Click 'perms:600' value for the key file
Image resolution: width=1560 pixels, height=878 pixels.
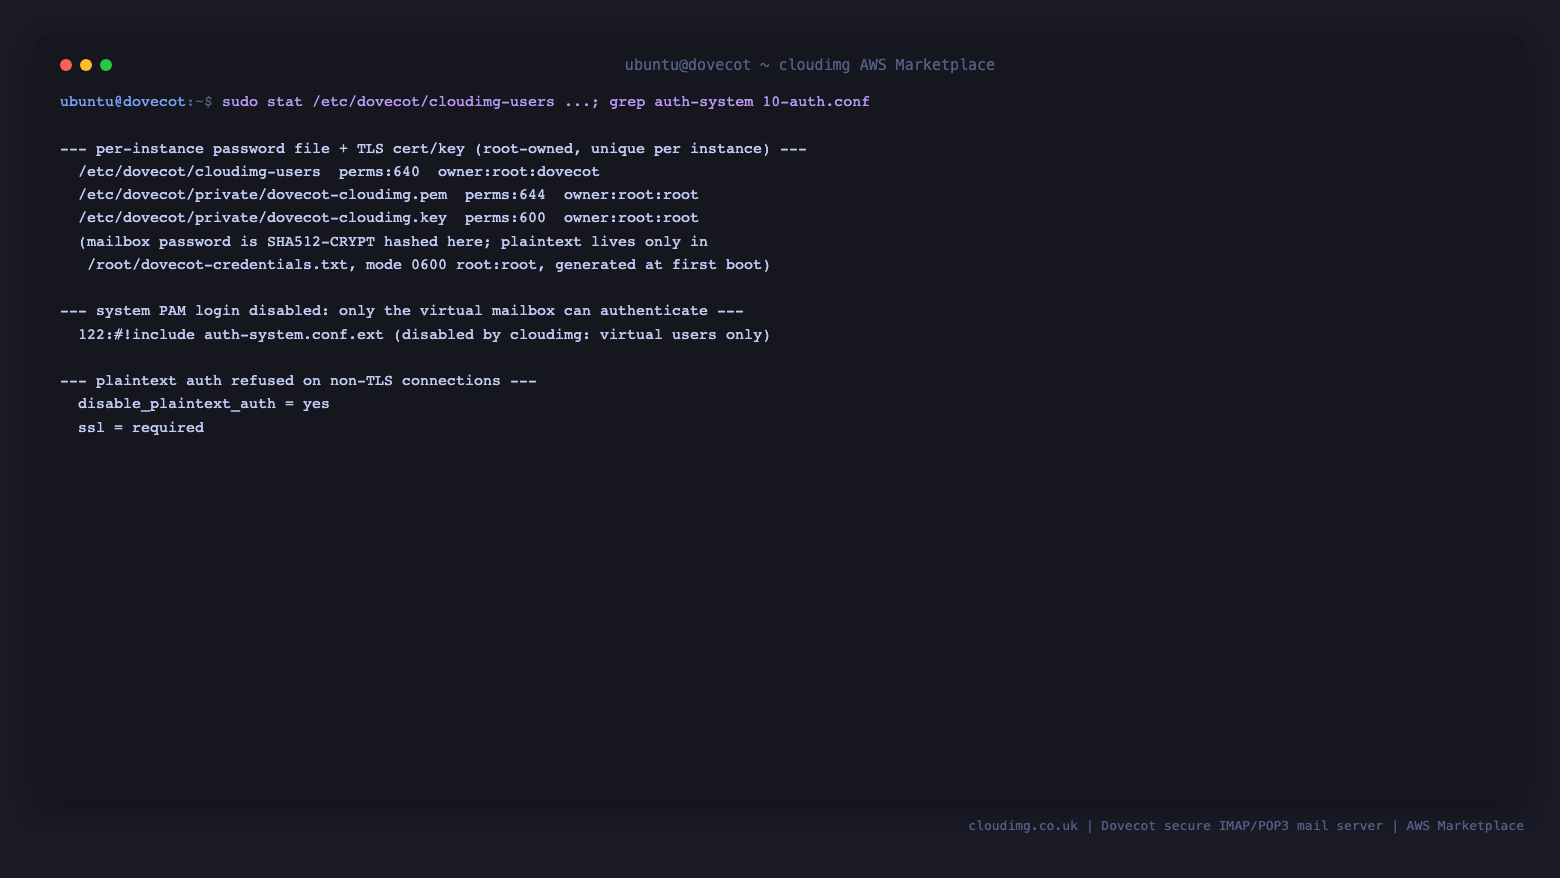tap(505, 218)
